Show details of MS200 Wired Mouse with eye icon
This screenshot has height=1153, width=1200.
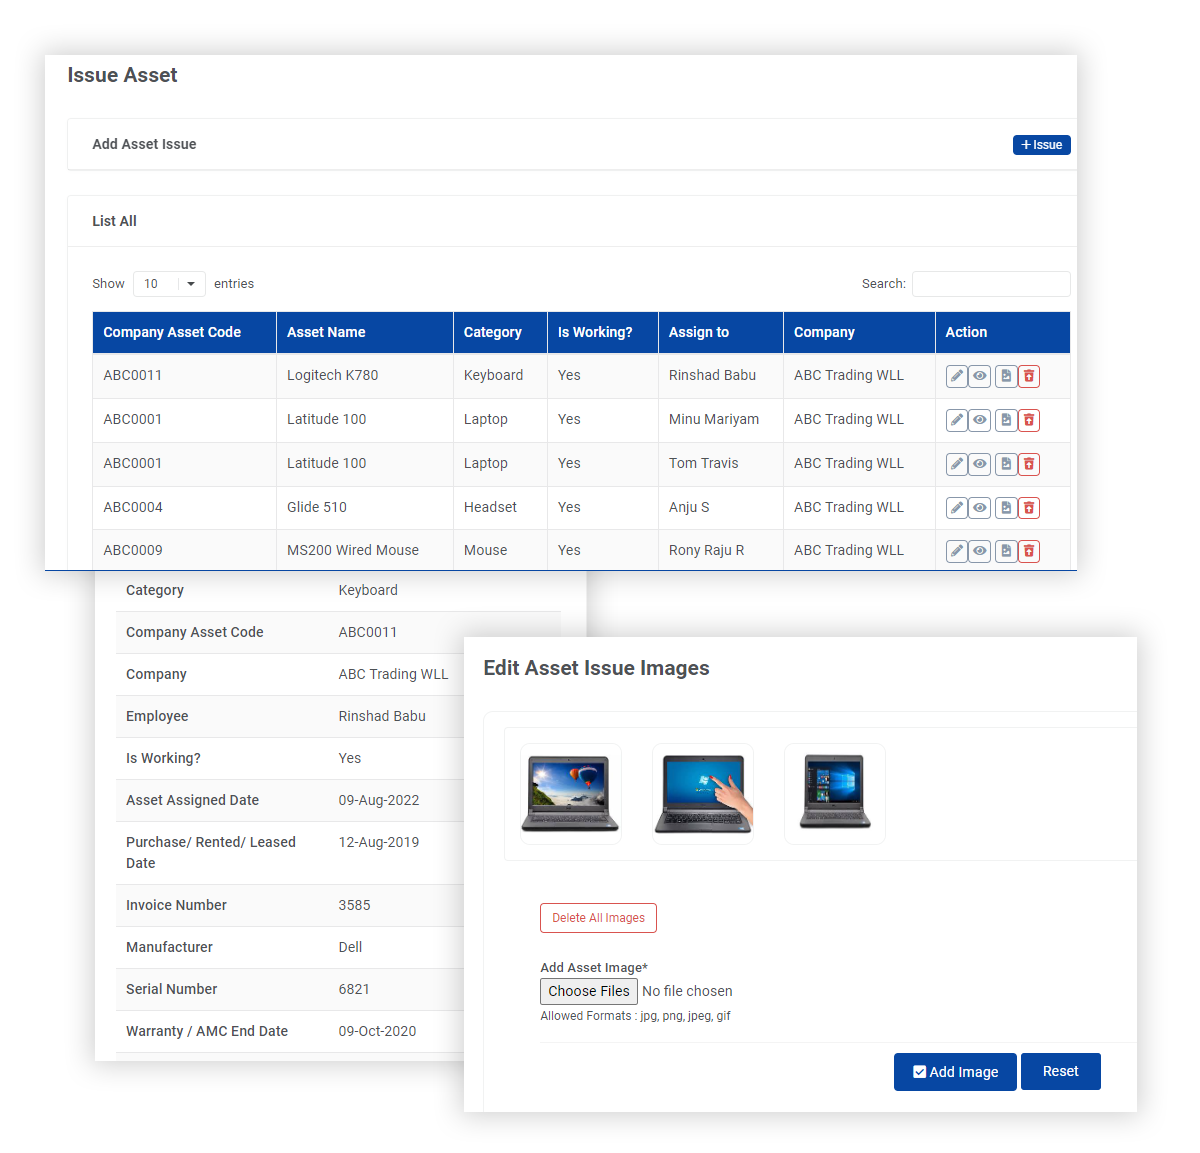(980, 551)
